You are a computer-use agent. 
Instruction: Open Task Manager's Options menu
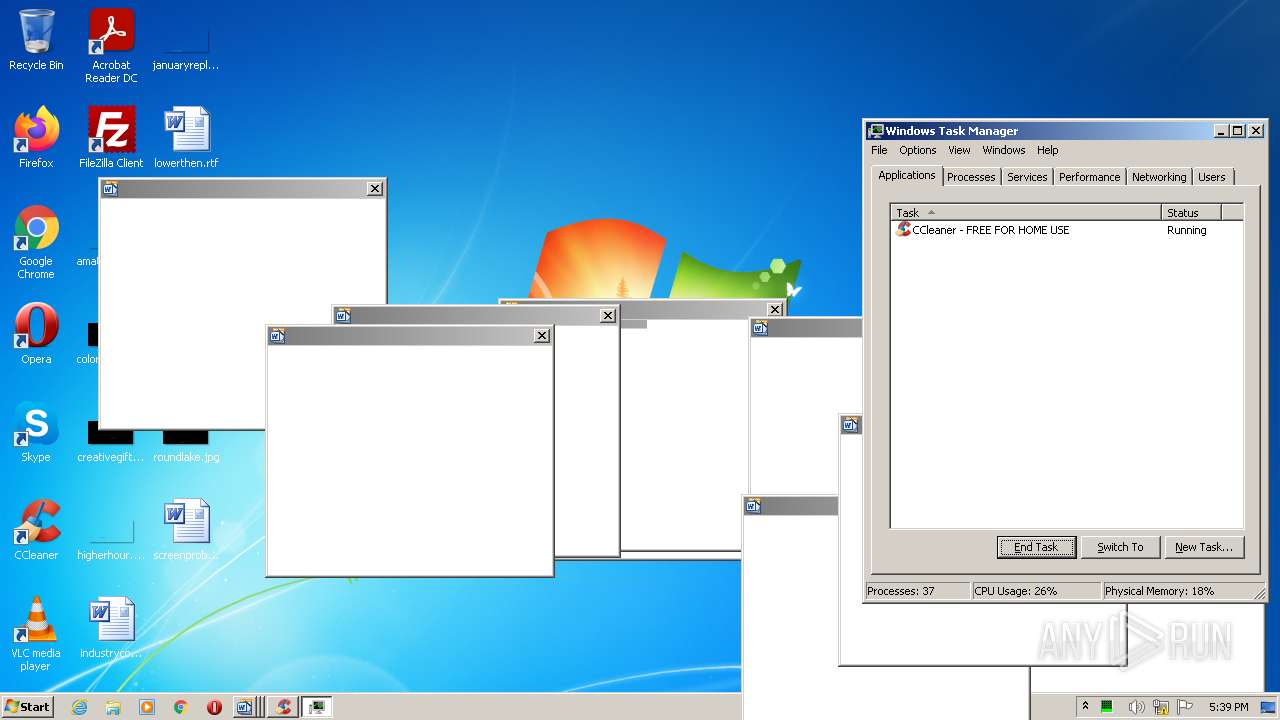(917, 150)
